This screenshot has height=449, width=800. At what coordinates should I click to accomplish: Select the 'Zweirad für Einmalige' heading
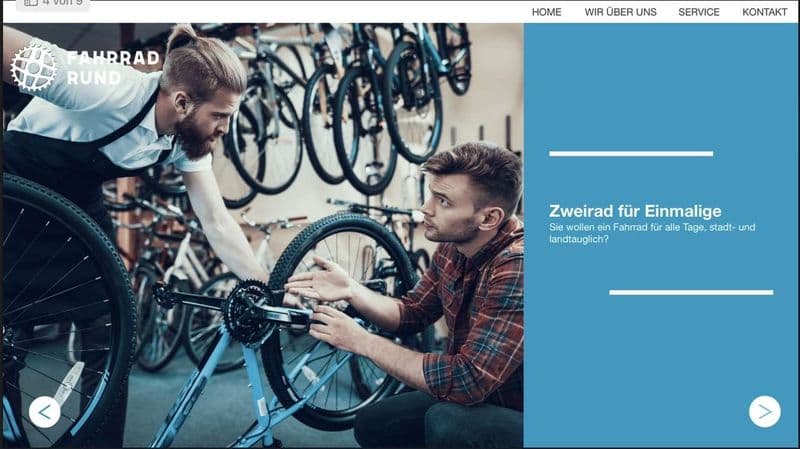click(635, 211)
